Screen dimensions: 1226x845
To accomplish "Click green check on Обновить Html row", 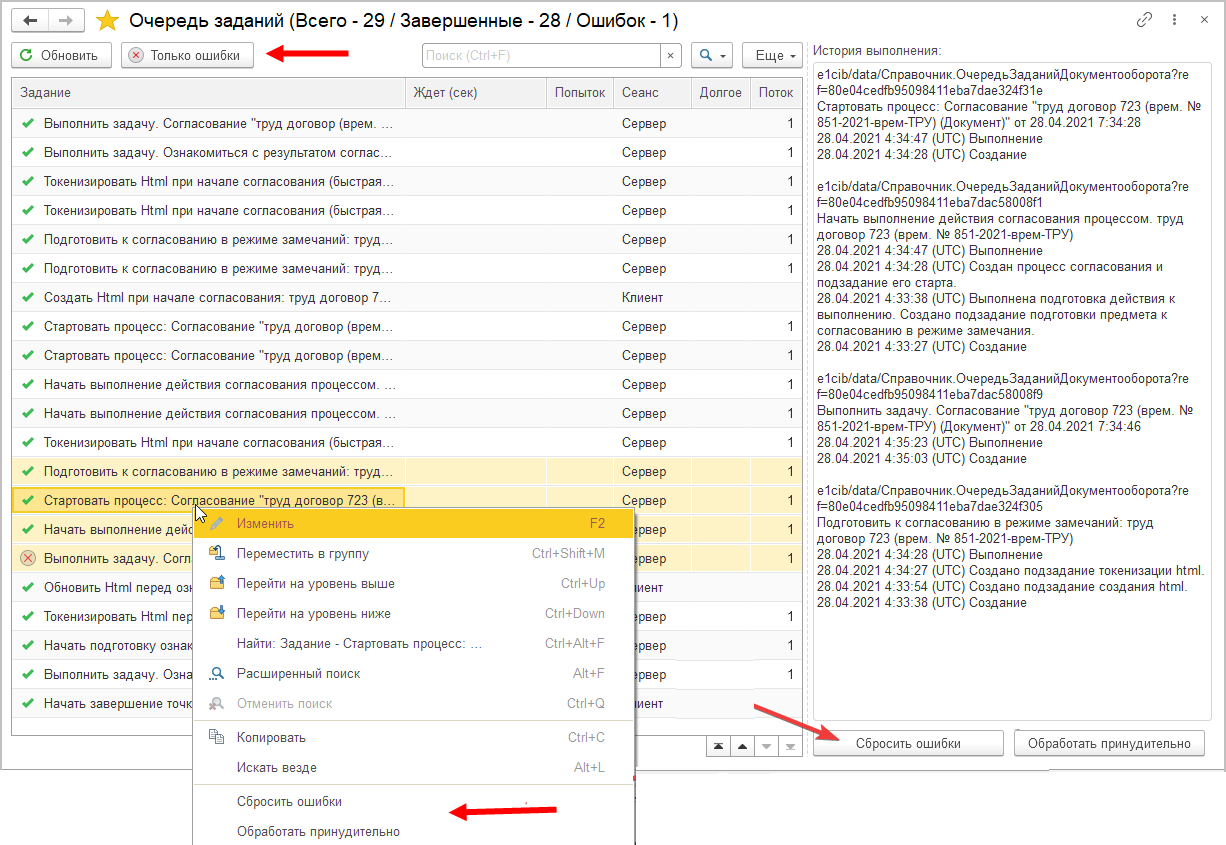I will [x=28, y=587].
